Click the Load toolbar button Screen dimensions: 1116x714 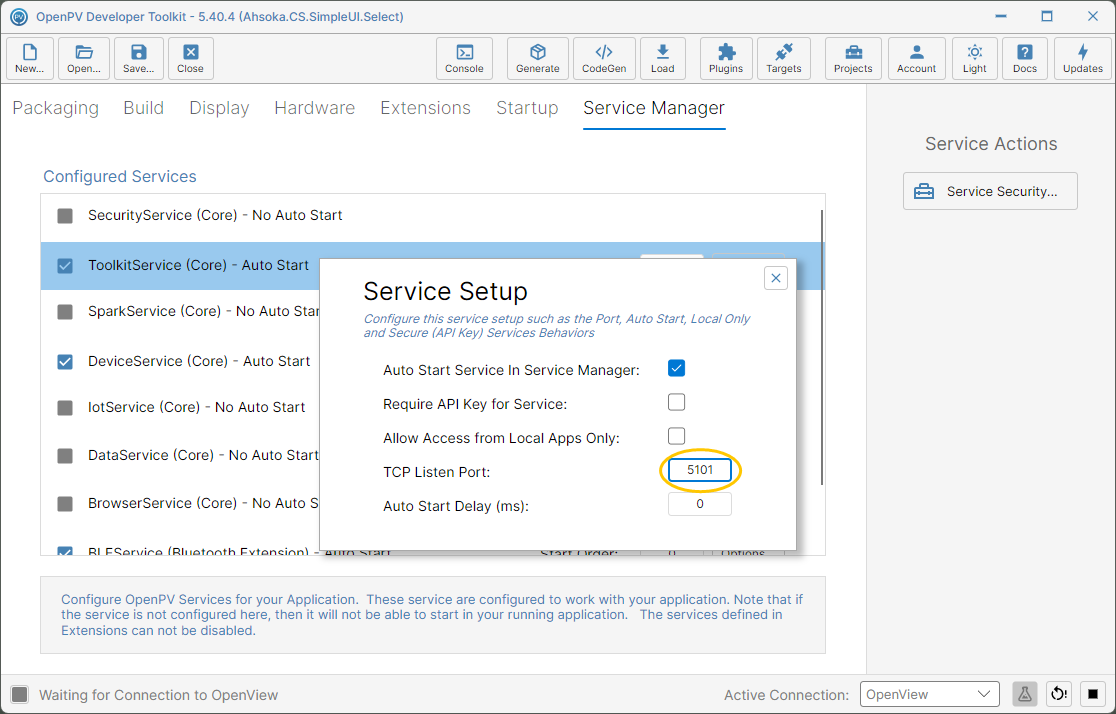coord(663,58)
